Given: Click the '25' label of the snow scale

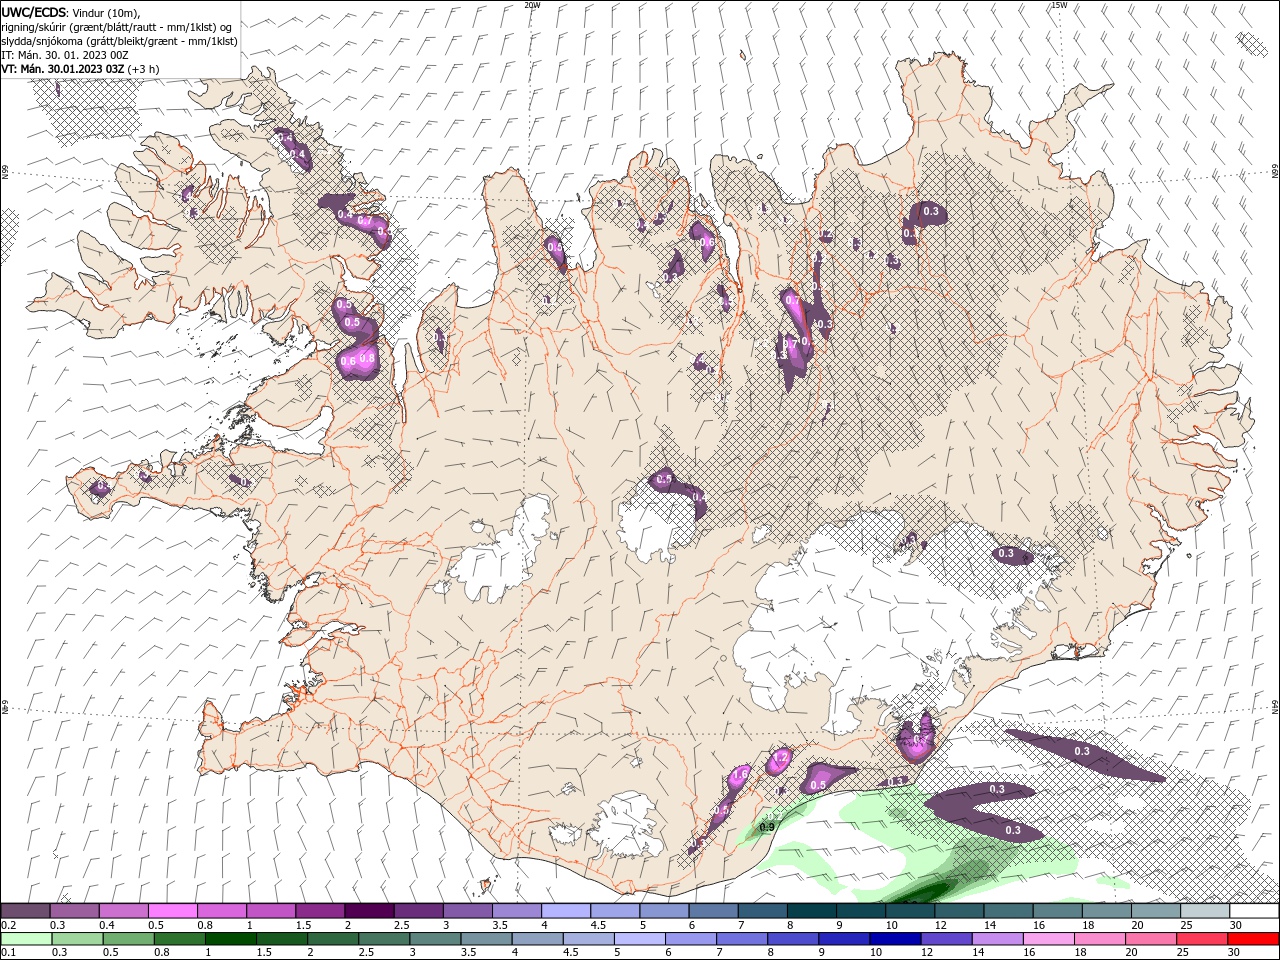Looking at the screenshot, I should 1186,925.
